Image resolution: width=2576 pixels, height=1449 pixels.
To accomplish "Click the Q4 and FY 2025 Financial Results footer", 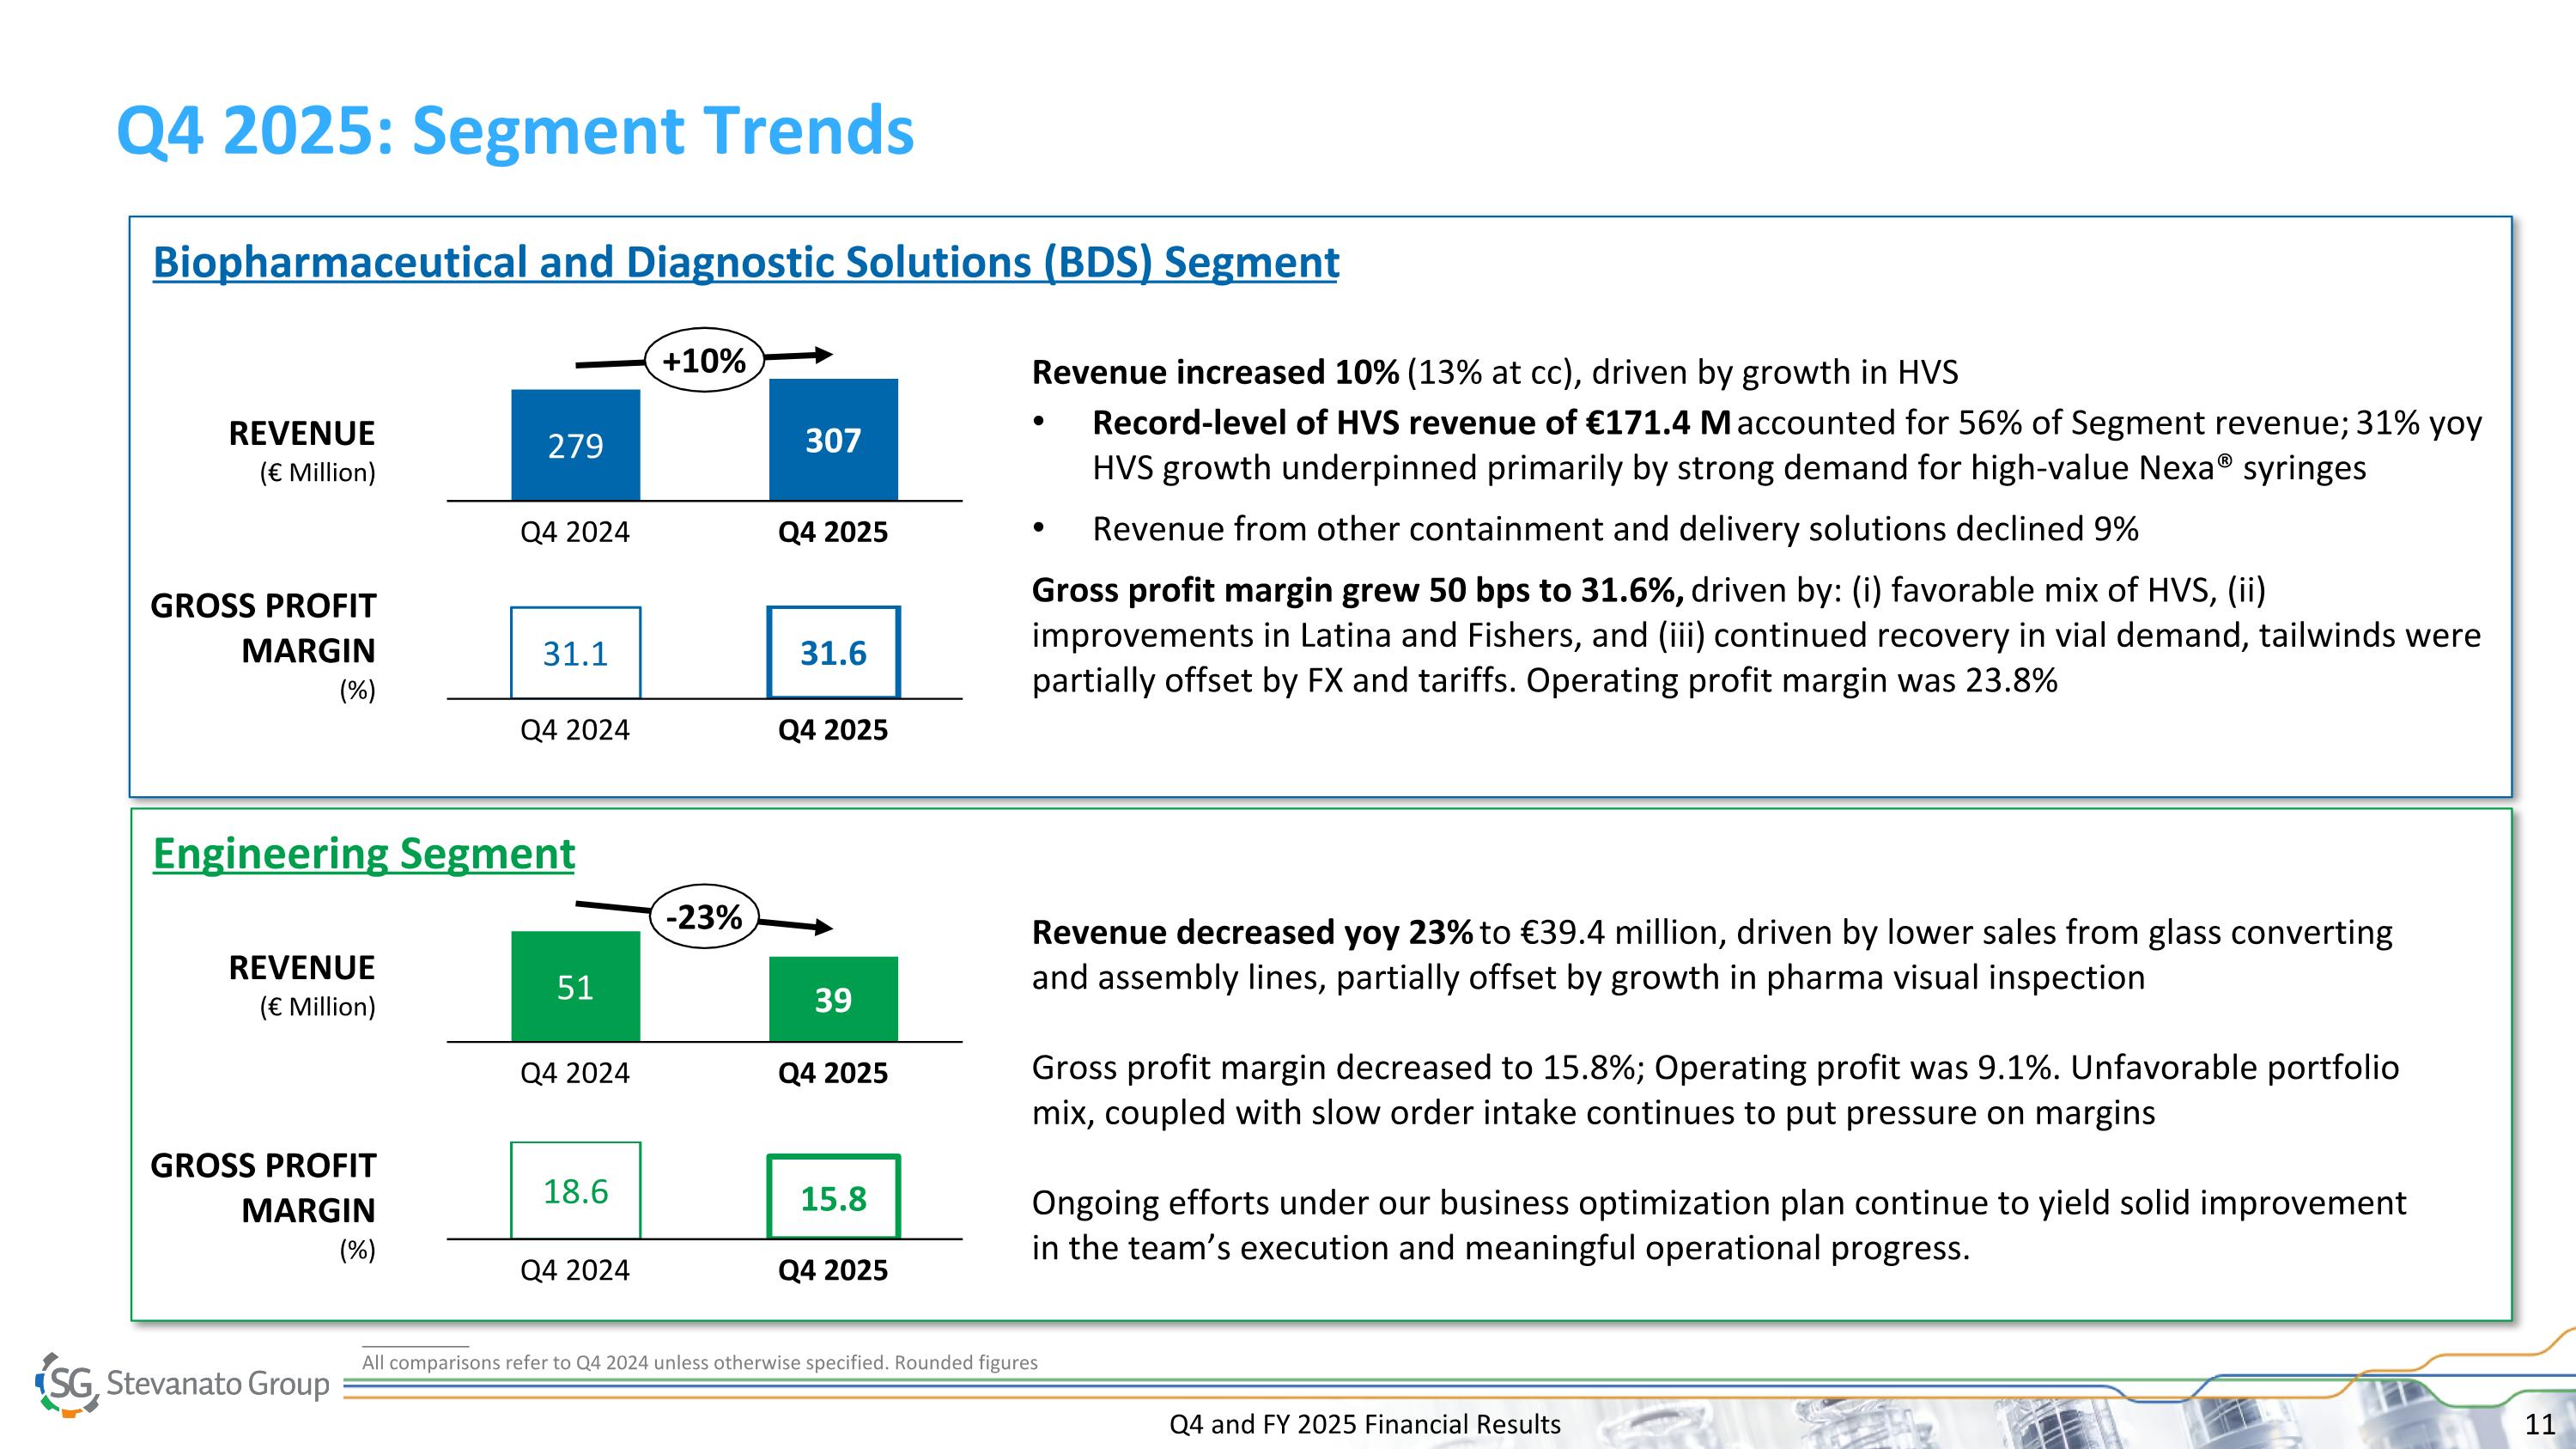I will tap(1364, 1424).
